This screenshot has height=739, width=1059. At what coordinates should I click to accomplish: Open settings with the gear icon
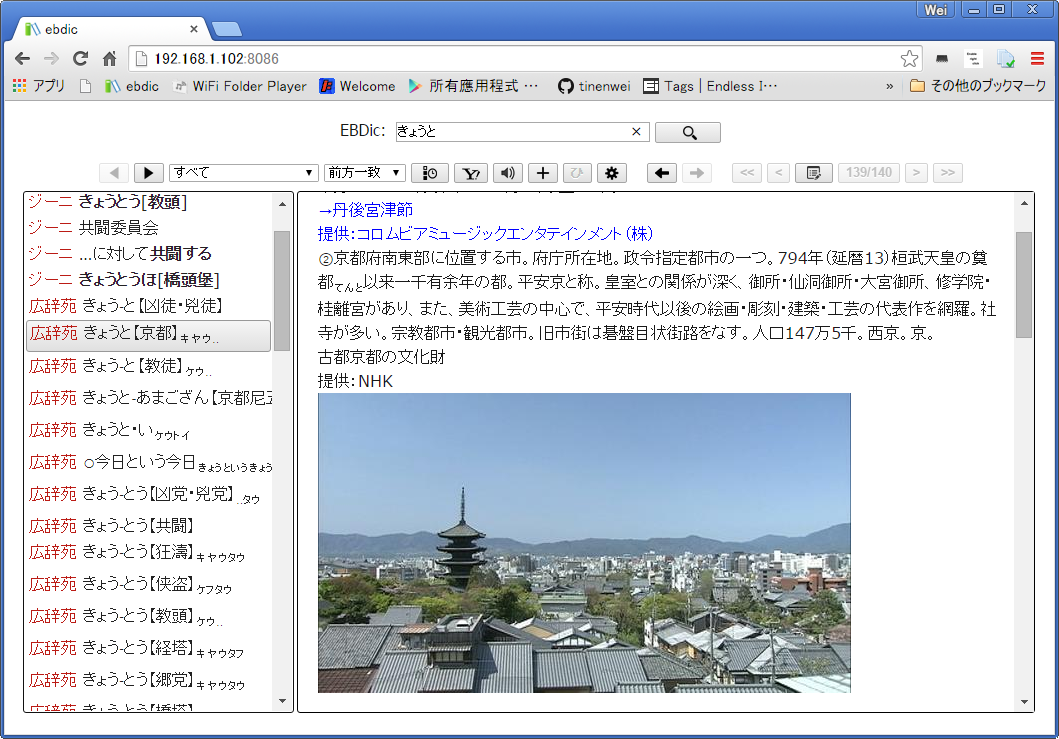coord(611,173)
